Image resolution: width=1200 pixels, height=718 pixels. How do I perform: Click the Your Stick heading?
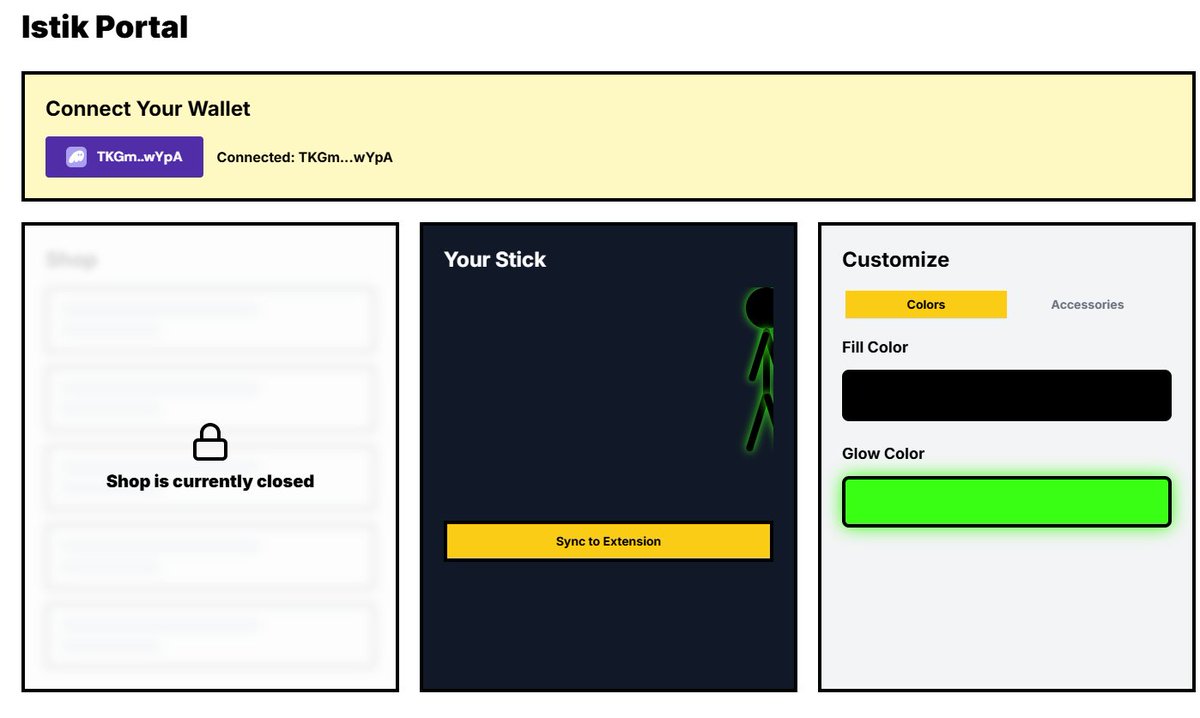495,259
